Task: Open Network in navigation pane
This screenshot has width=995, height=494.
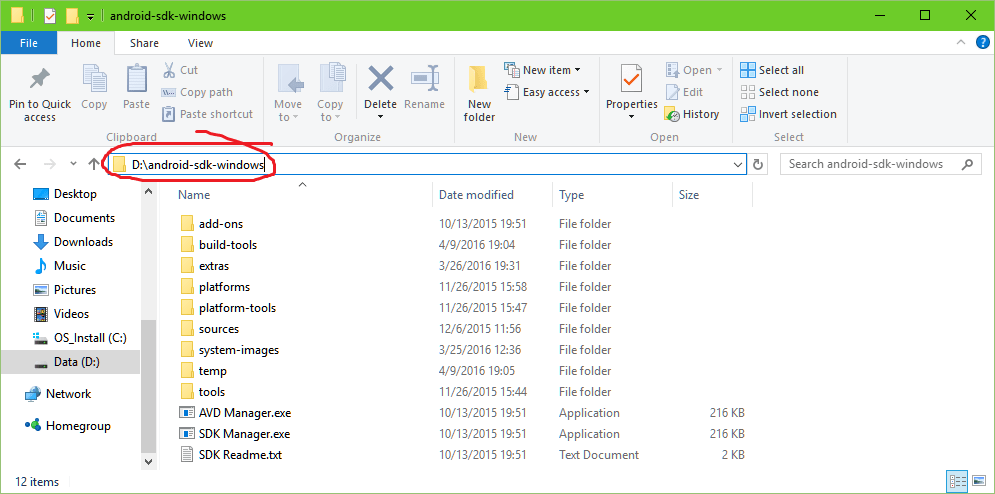Action: (68, 394)
